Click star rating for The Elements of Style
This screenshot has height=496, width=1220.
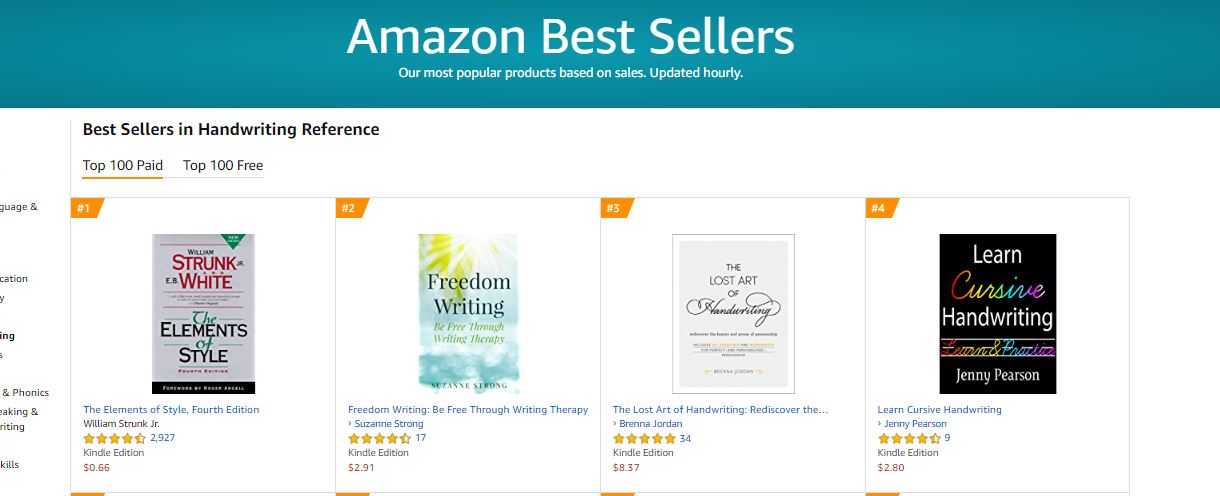coord(115,438)
